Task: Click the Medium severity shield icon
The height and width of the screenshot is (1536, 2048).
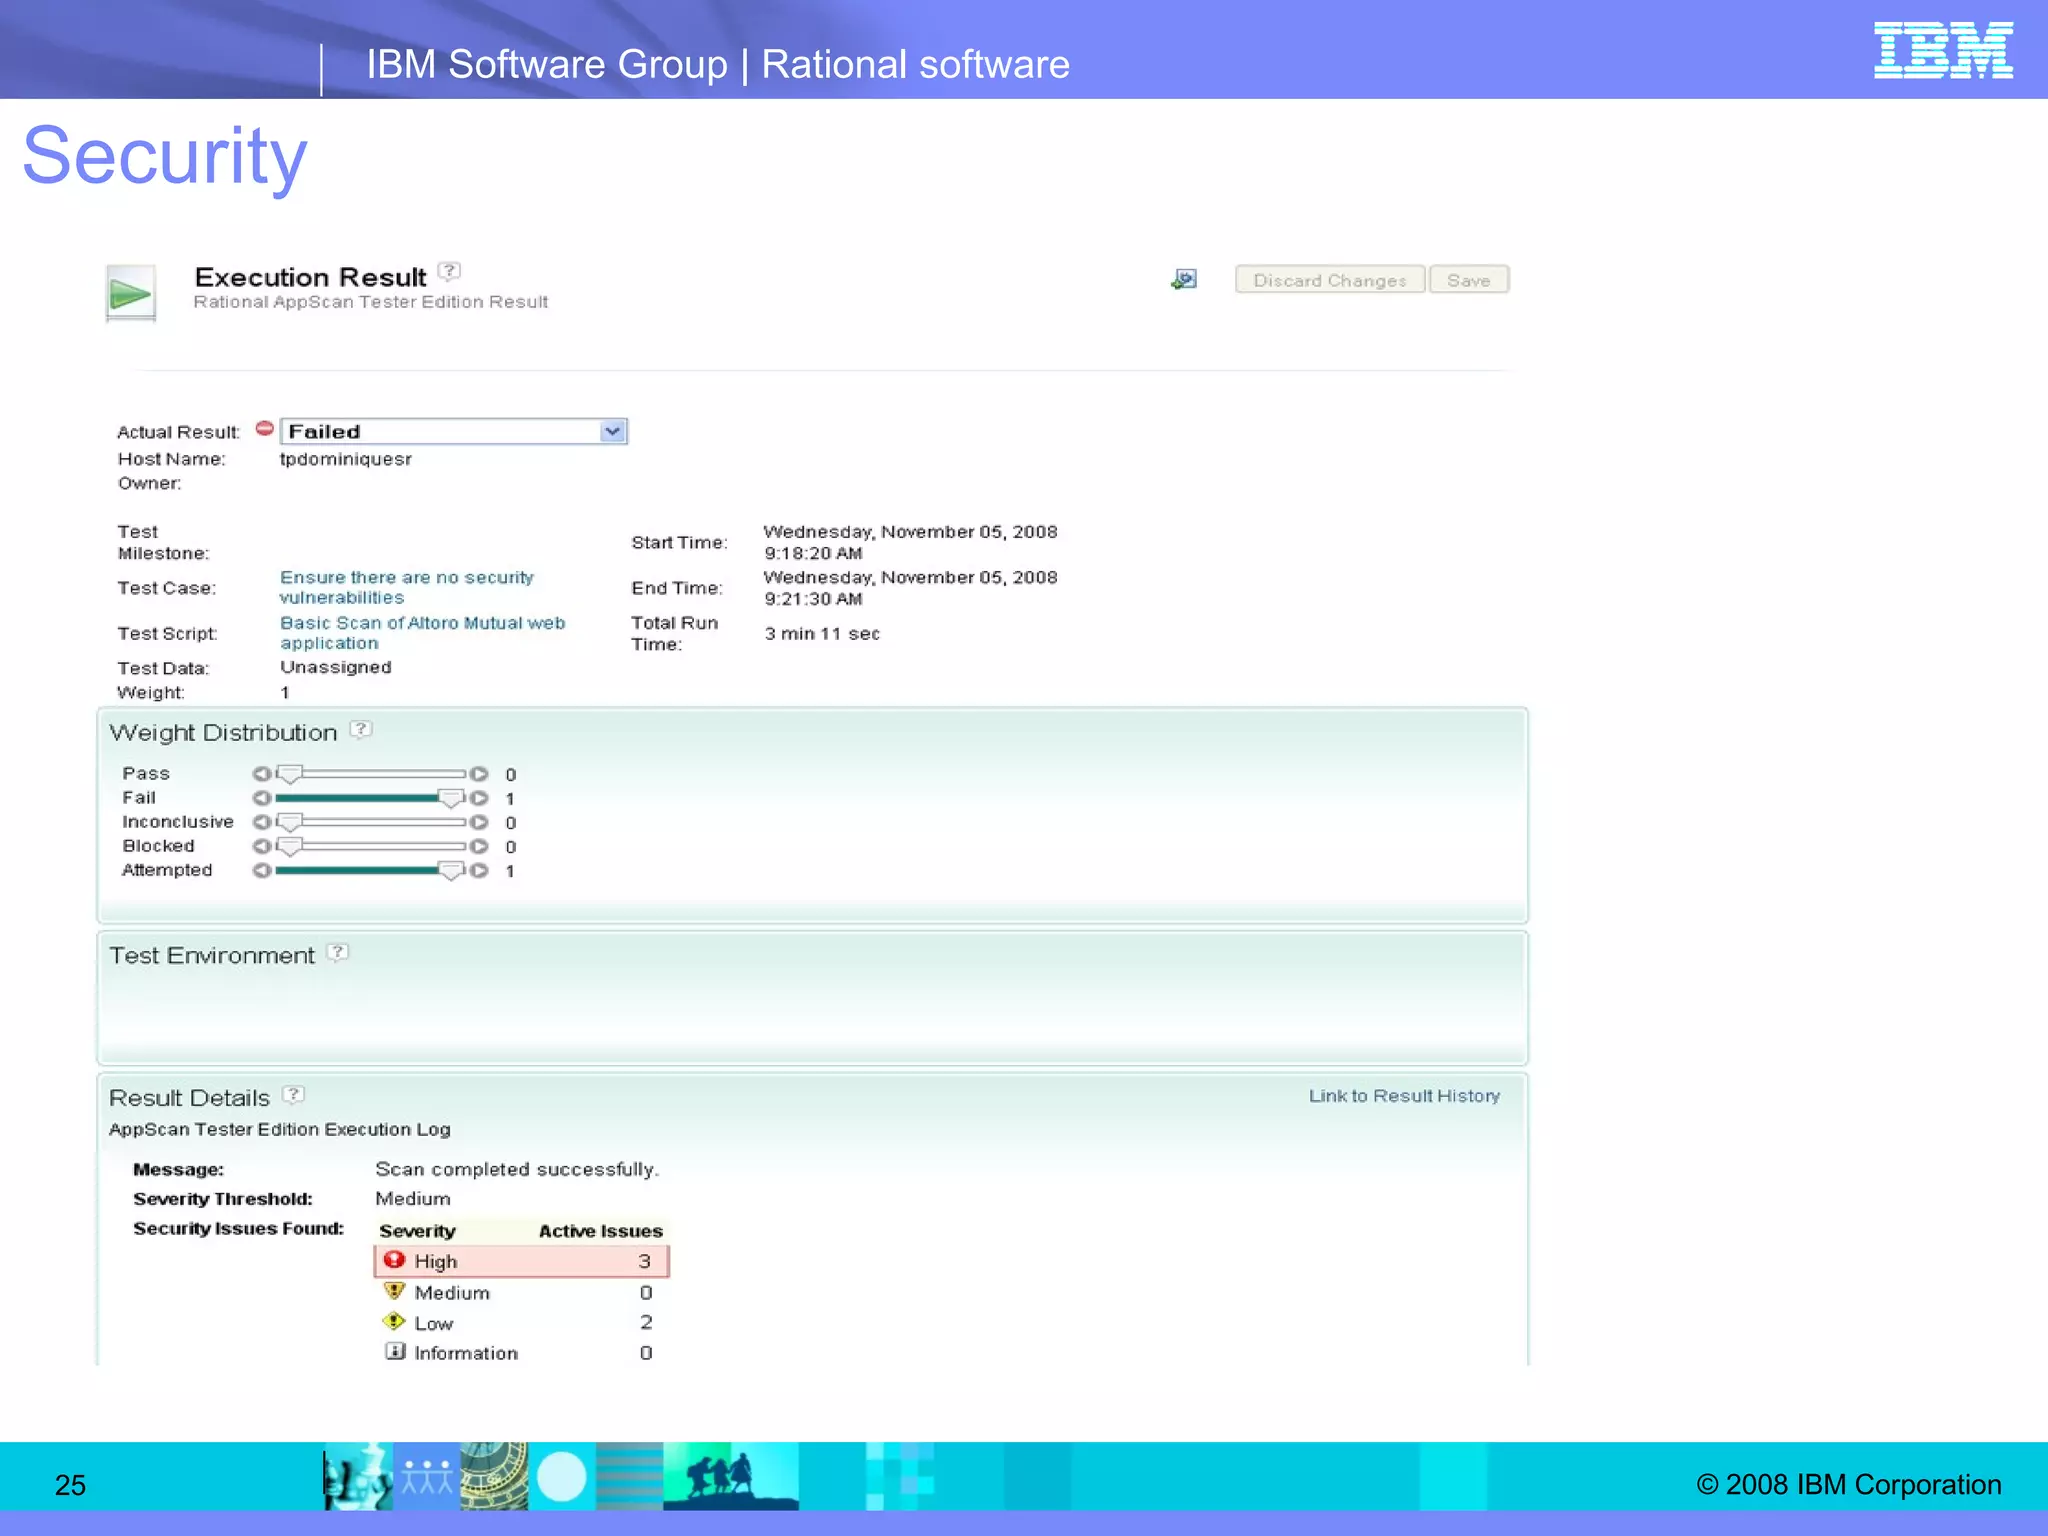Action: pyautogui.click(x=395, y=1291)
